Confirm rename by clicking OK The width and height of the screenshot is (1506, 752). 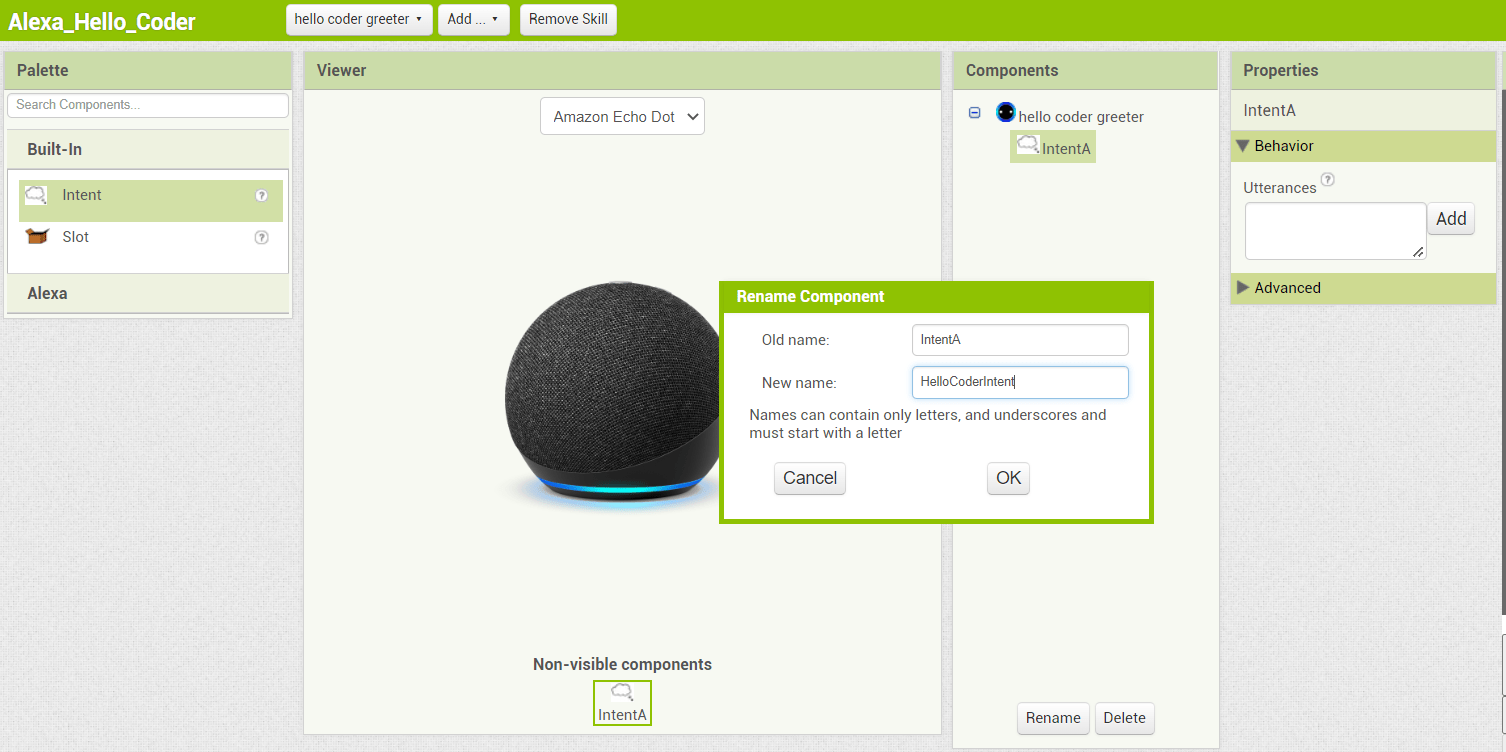click(1007, 478)
